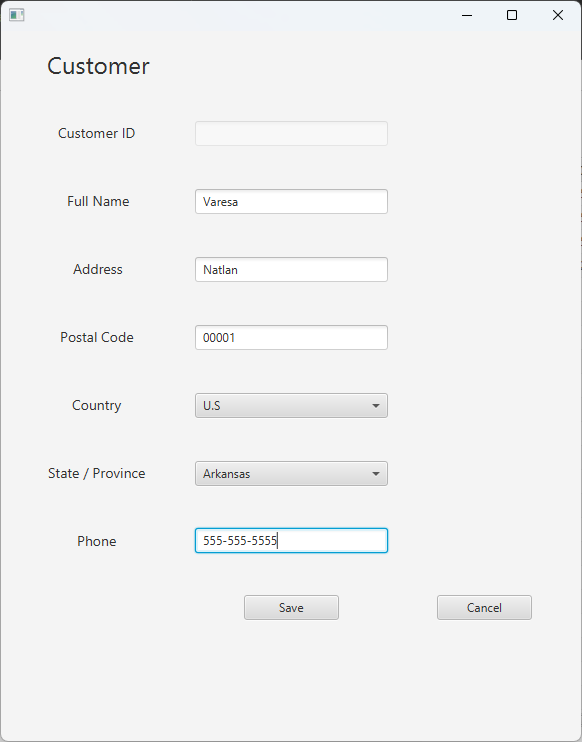The height and width of the screenshot is (742, 582).
Task: Open the Country dropdown showing U.S
Action: 291,406
